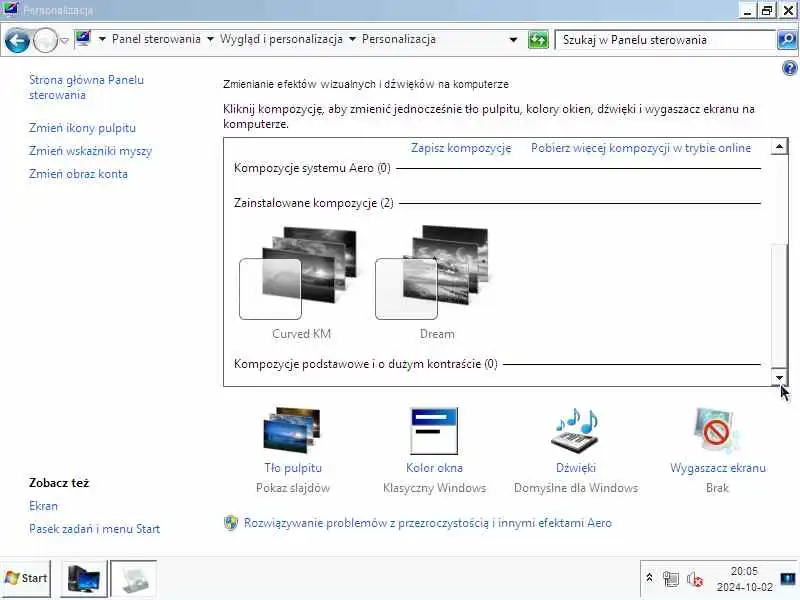Click the Personalizacja window taskbar button
Viewport: 800px width, 600px height.
pyautogui.click(x=134, y=579)
